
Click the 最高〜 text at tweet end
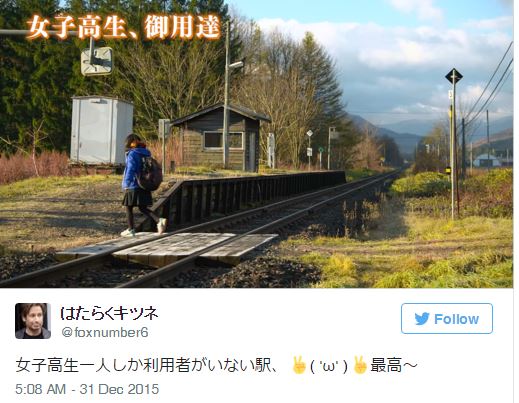[394, 365]
